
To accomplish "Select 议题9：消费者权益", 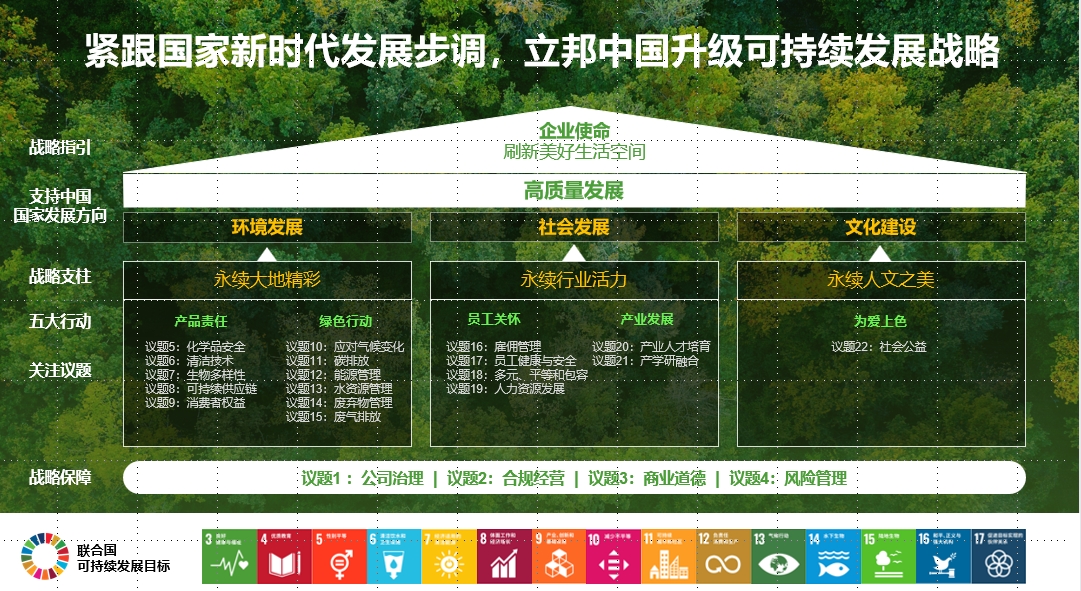I will coord(195,403).
